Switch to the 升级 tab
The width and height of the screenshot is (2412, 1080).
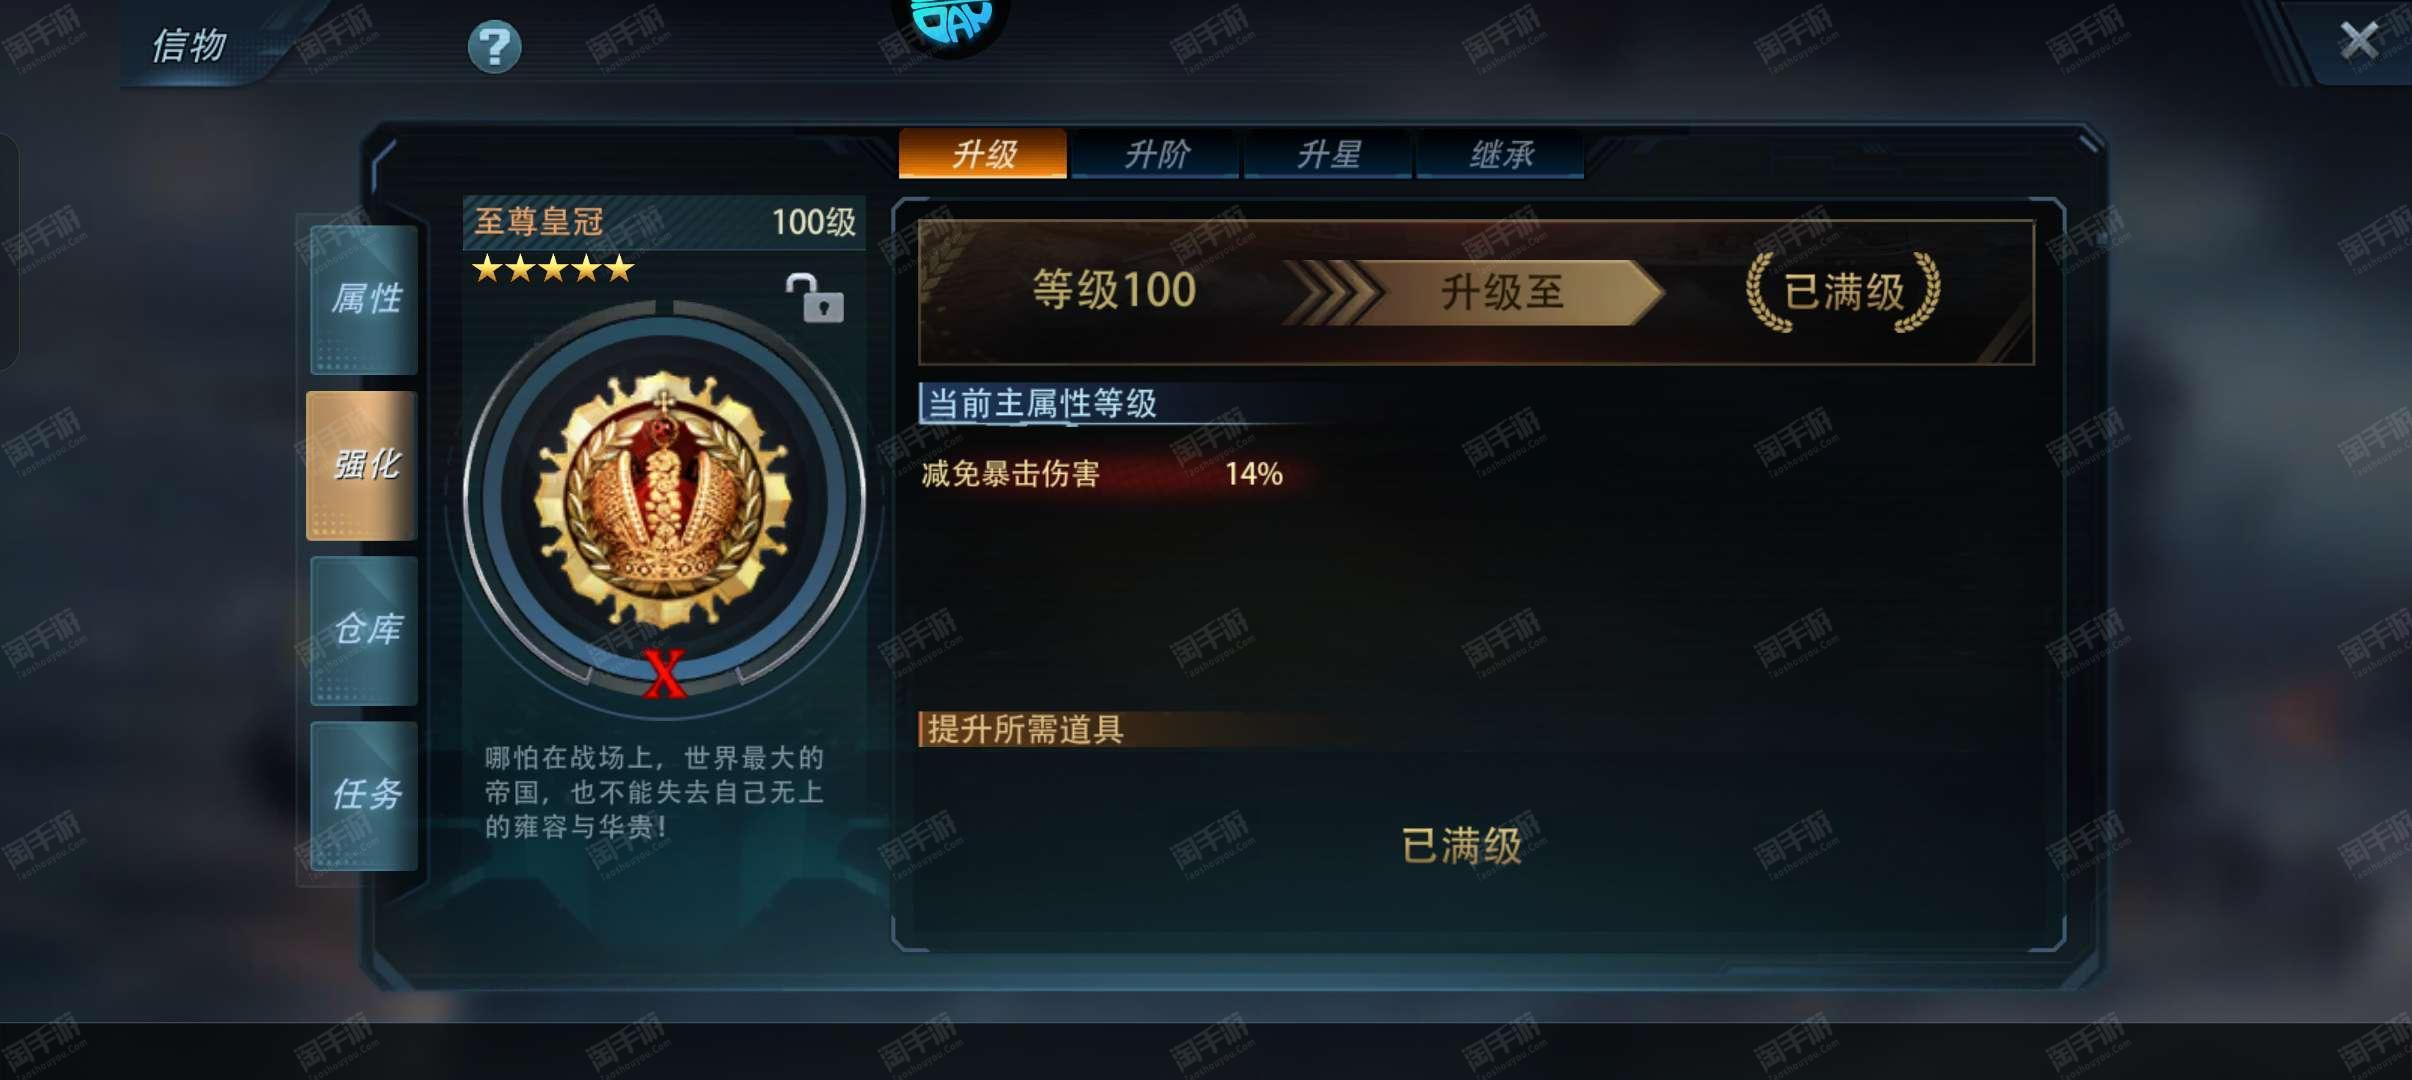[x=983, y=154]
